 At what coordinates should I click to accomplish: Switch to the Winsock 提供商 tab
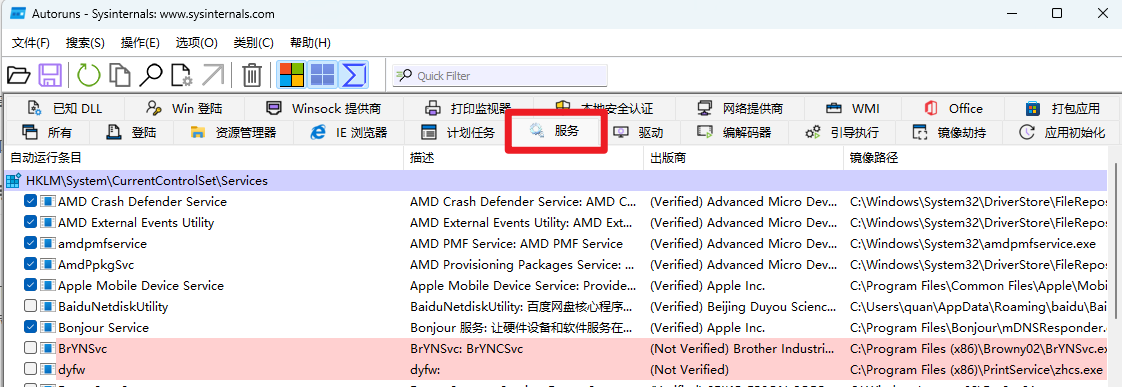click(323, 109)
